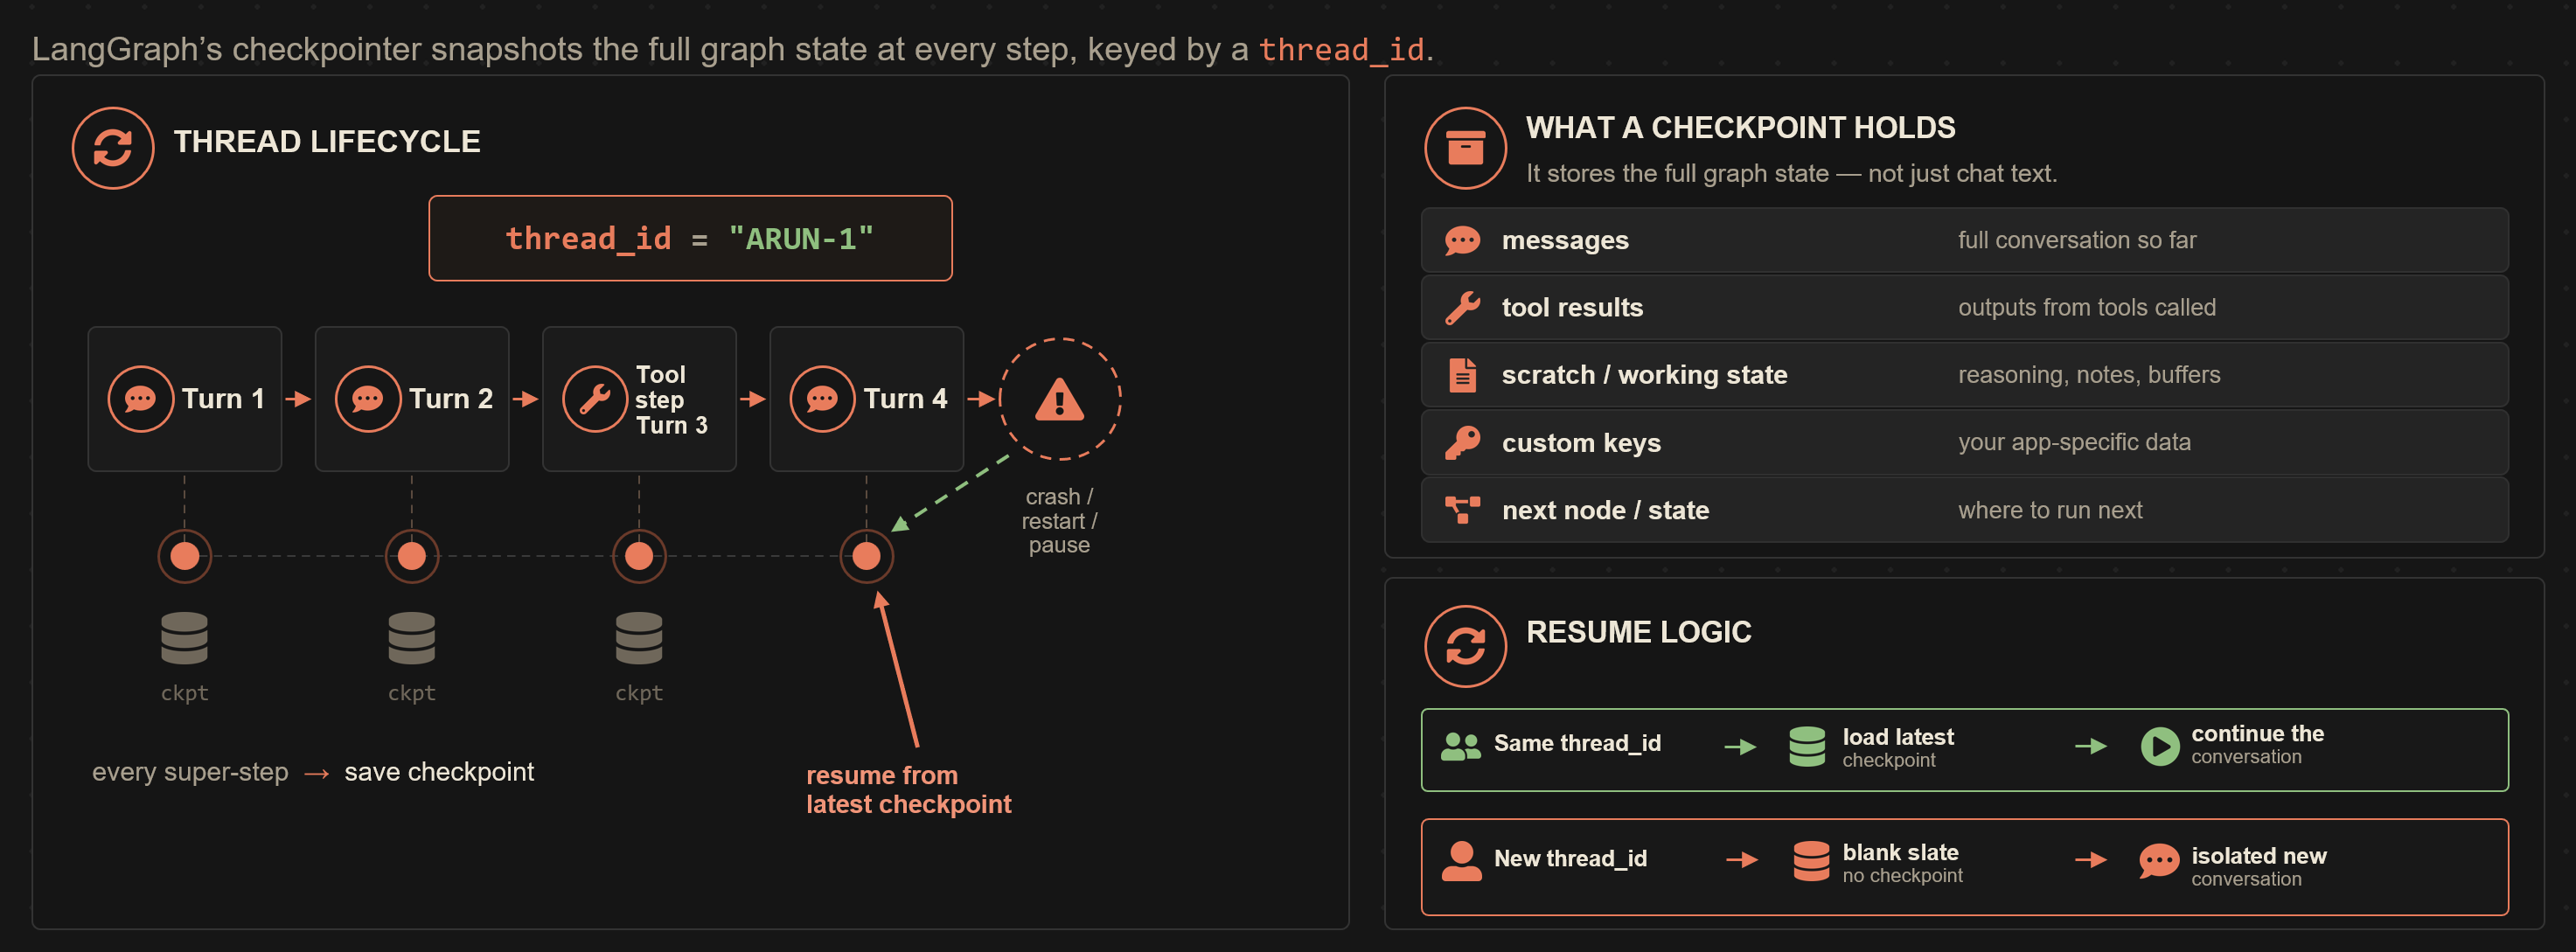Click the continue conversation play icon
The height and width of the screenshot is (952, 2576).
(2160, 747)
